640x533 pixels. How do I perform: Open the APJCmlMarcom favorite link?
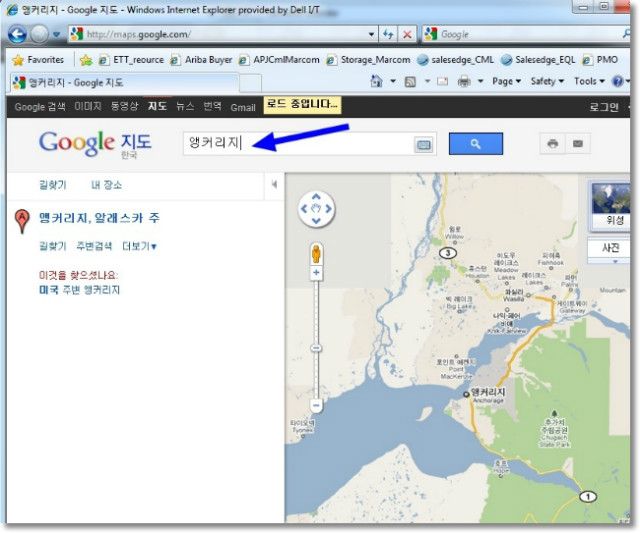click(x=279, y=60)
